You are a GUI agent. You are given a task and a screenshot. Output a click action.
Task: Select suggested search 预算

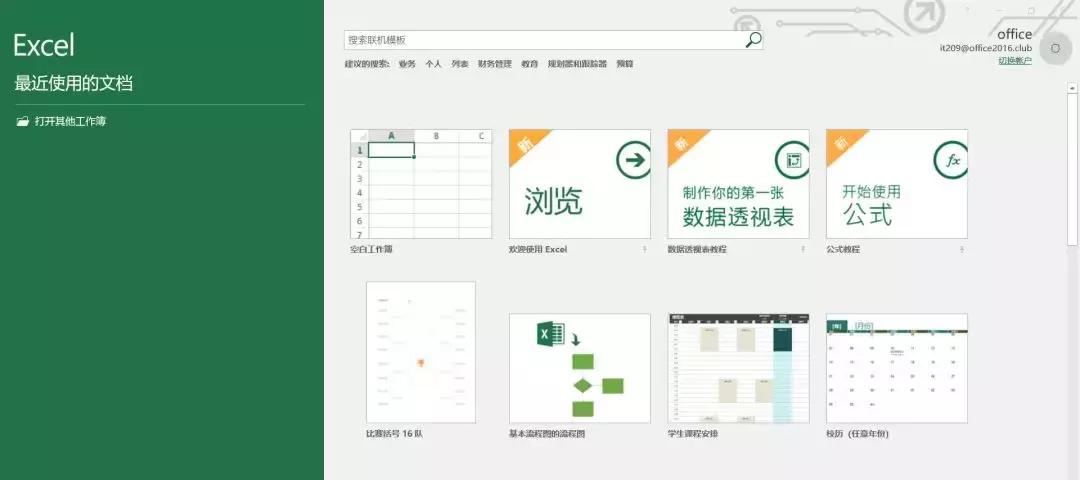[625, 64]
